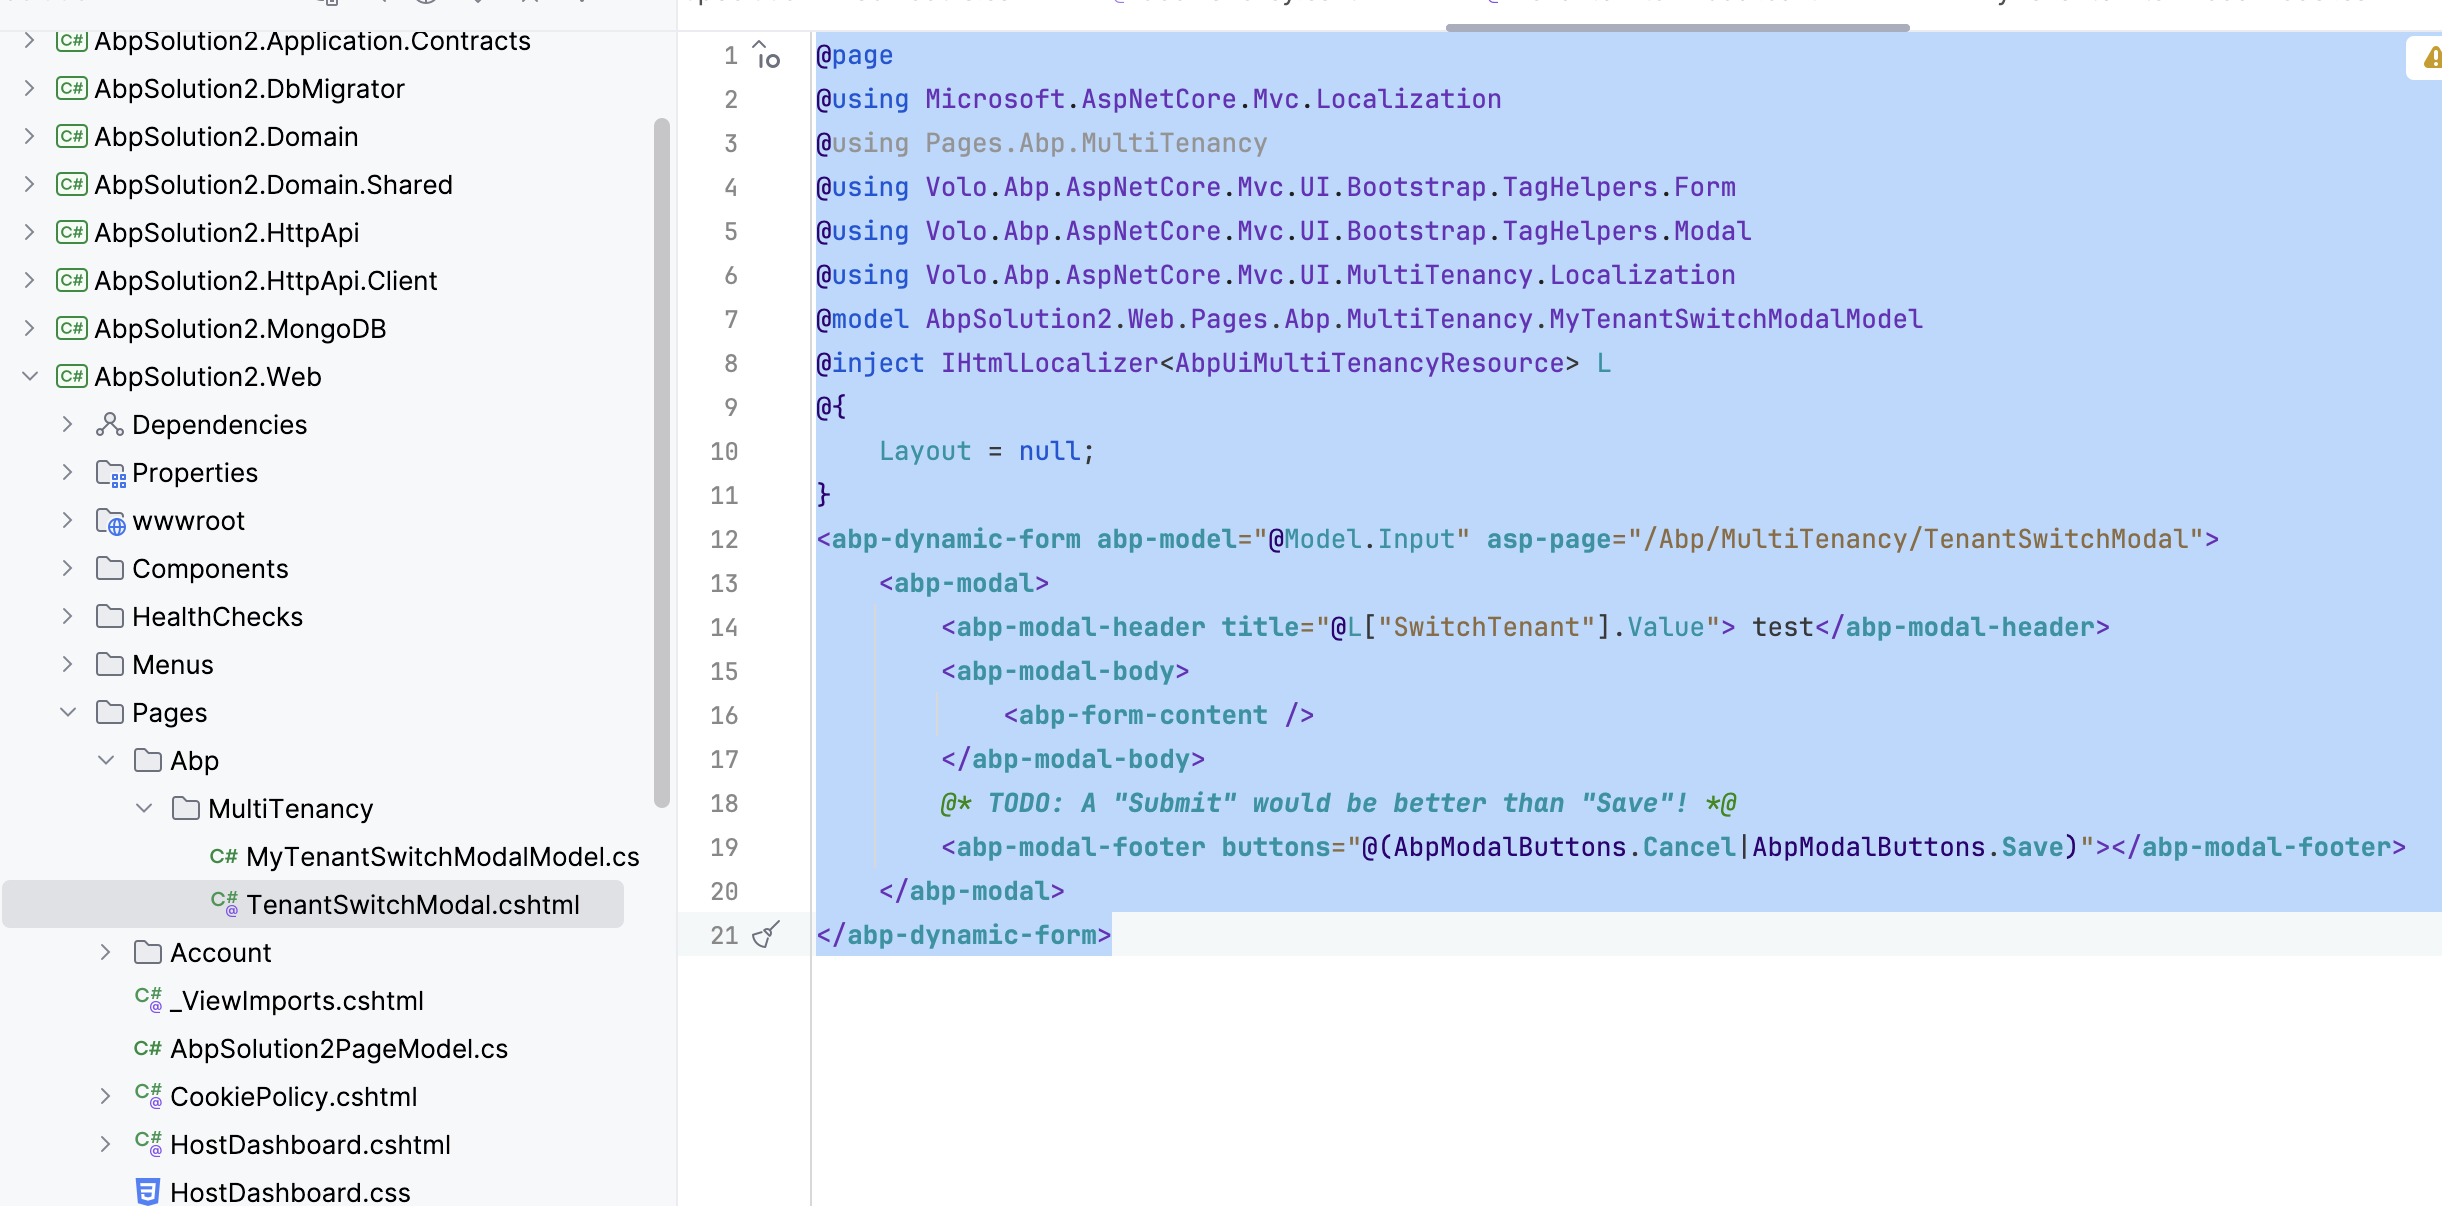Collapse the Pages folder
2442x1206 pixels.
coord(68,713)
